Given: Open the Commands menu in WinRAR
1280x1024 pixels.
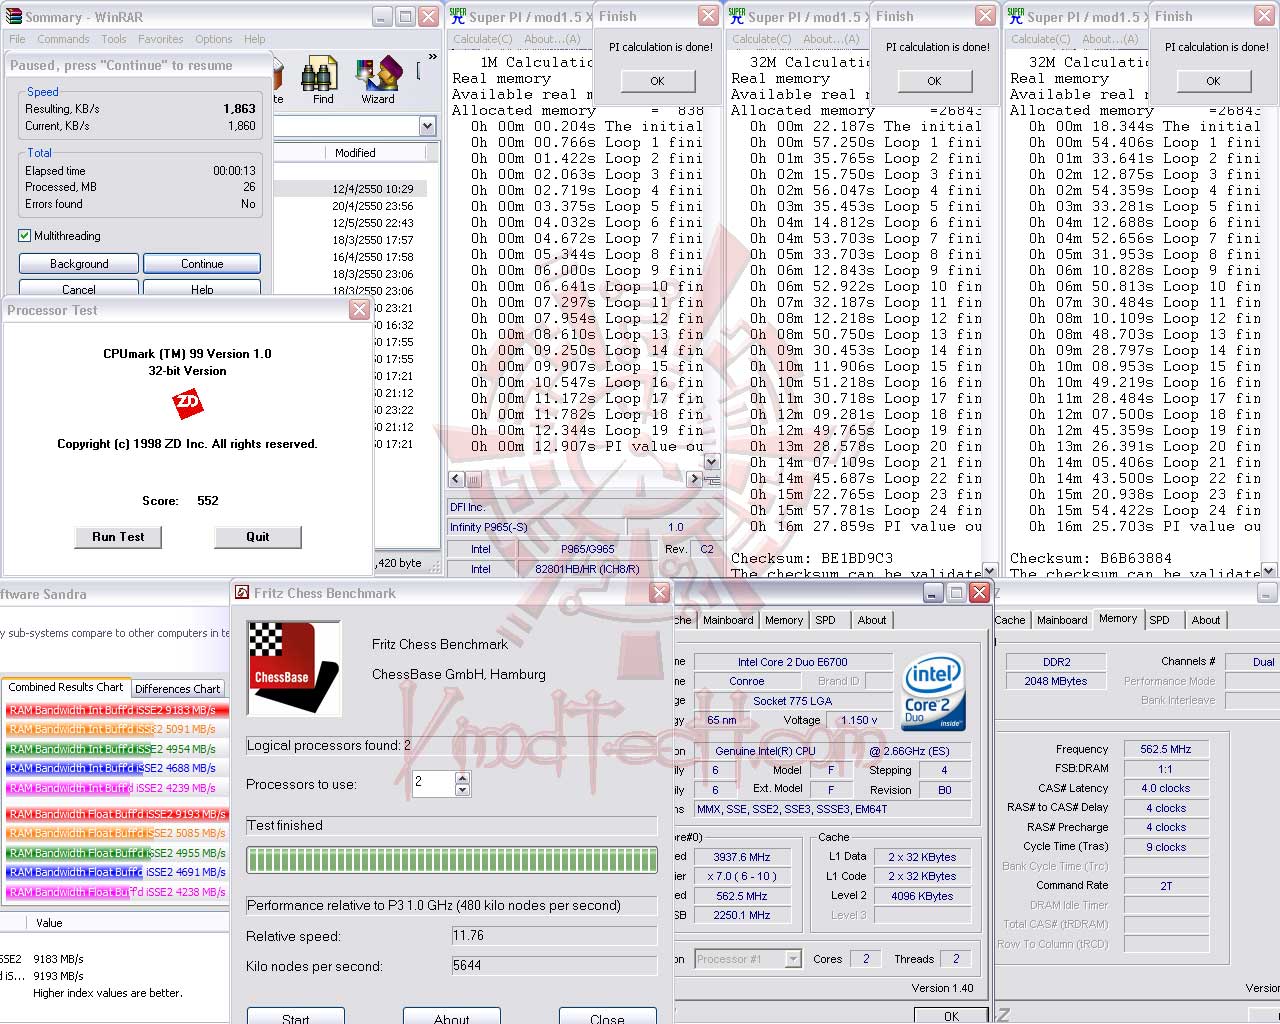Looking at the screenshot, I should [63, 39].
